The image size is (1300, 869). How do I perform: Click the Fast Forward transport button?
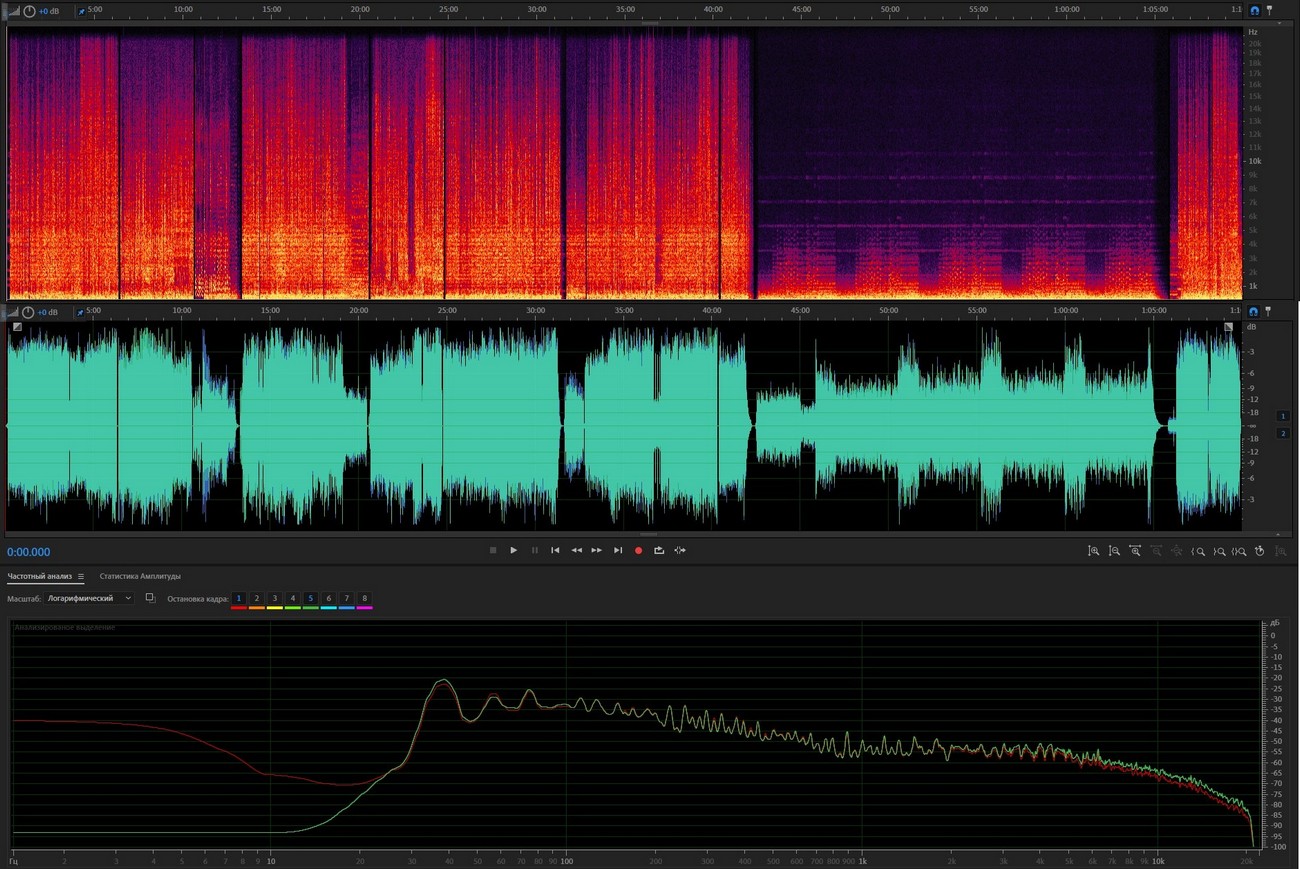coord(597,550)
